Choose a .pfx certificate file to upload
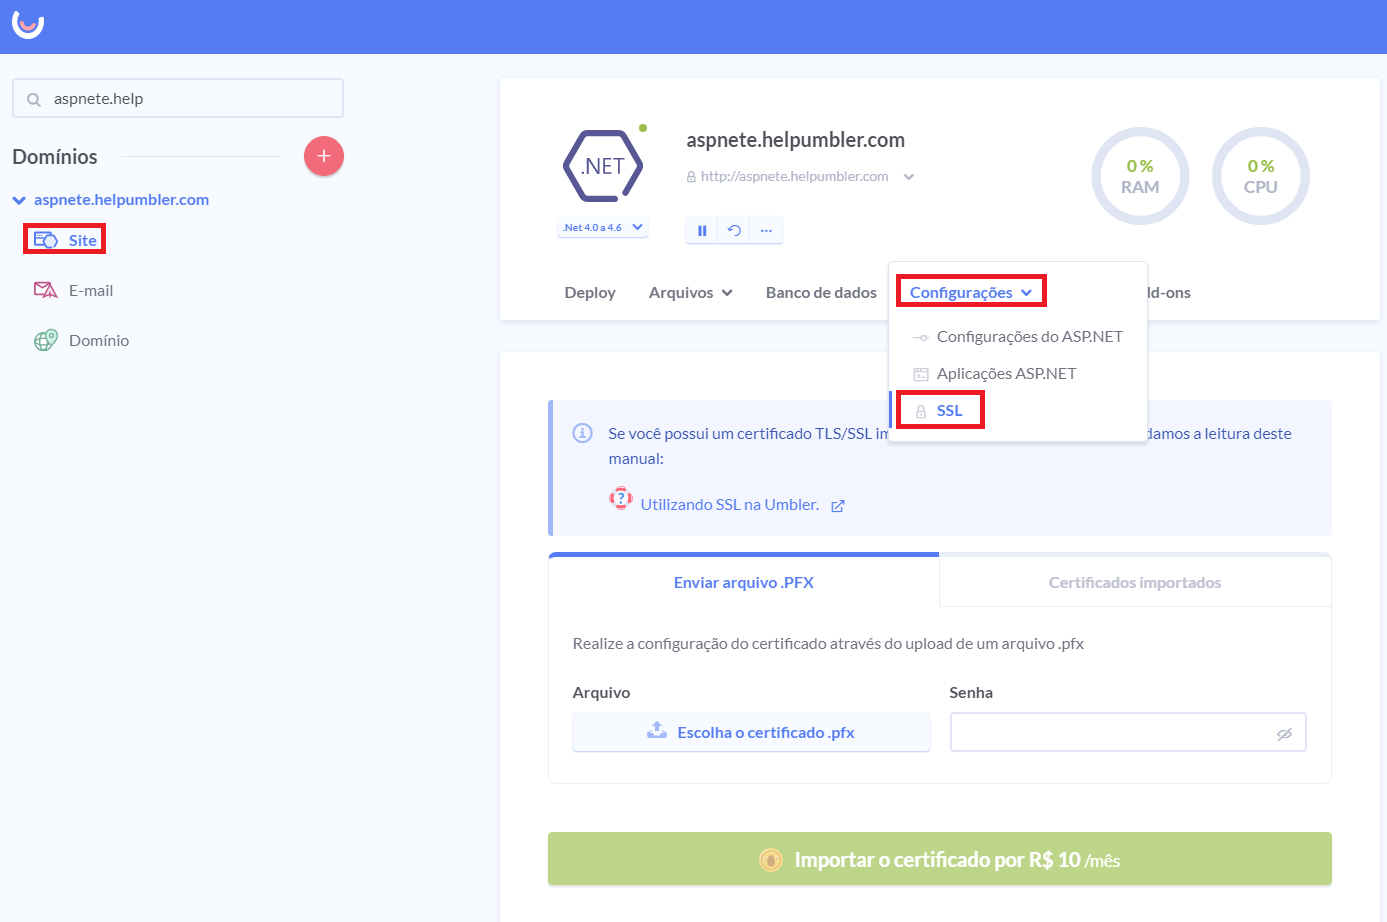Viewport: 1387px width, 922px height. pos(751,732)
